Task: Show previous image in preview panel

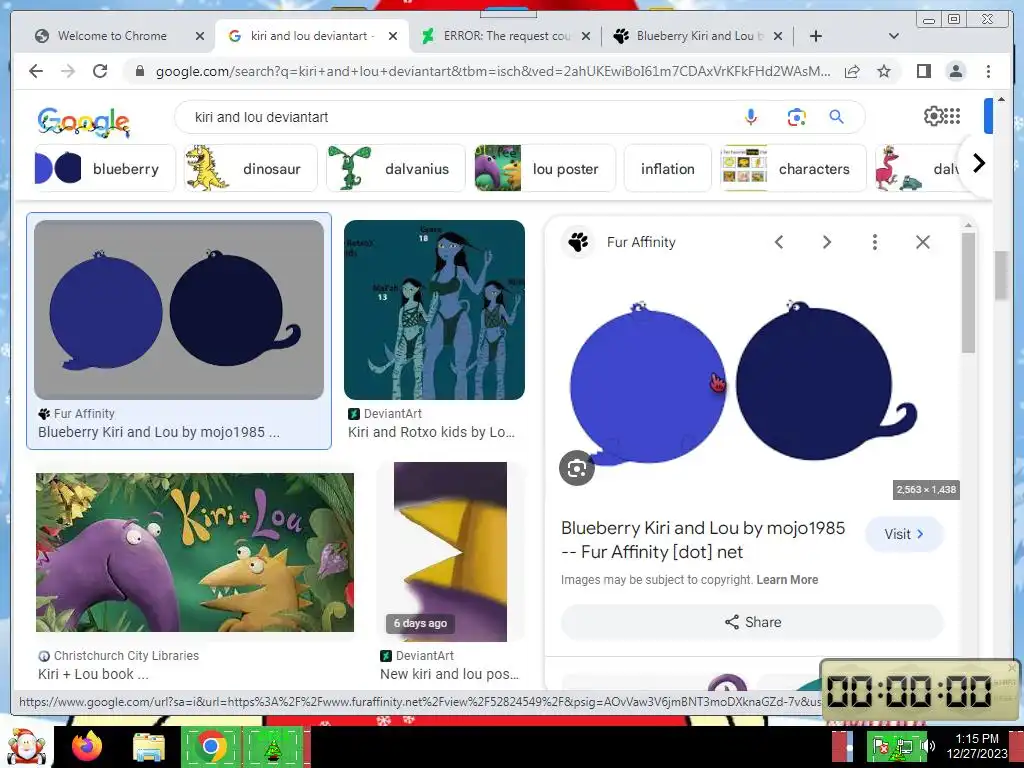Action: click(779, 242)
